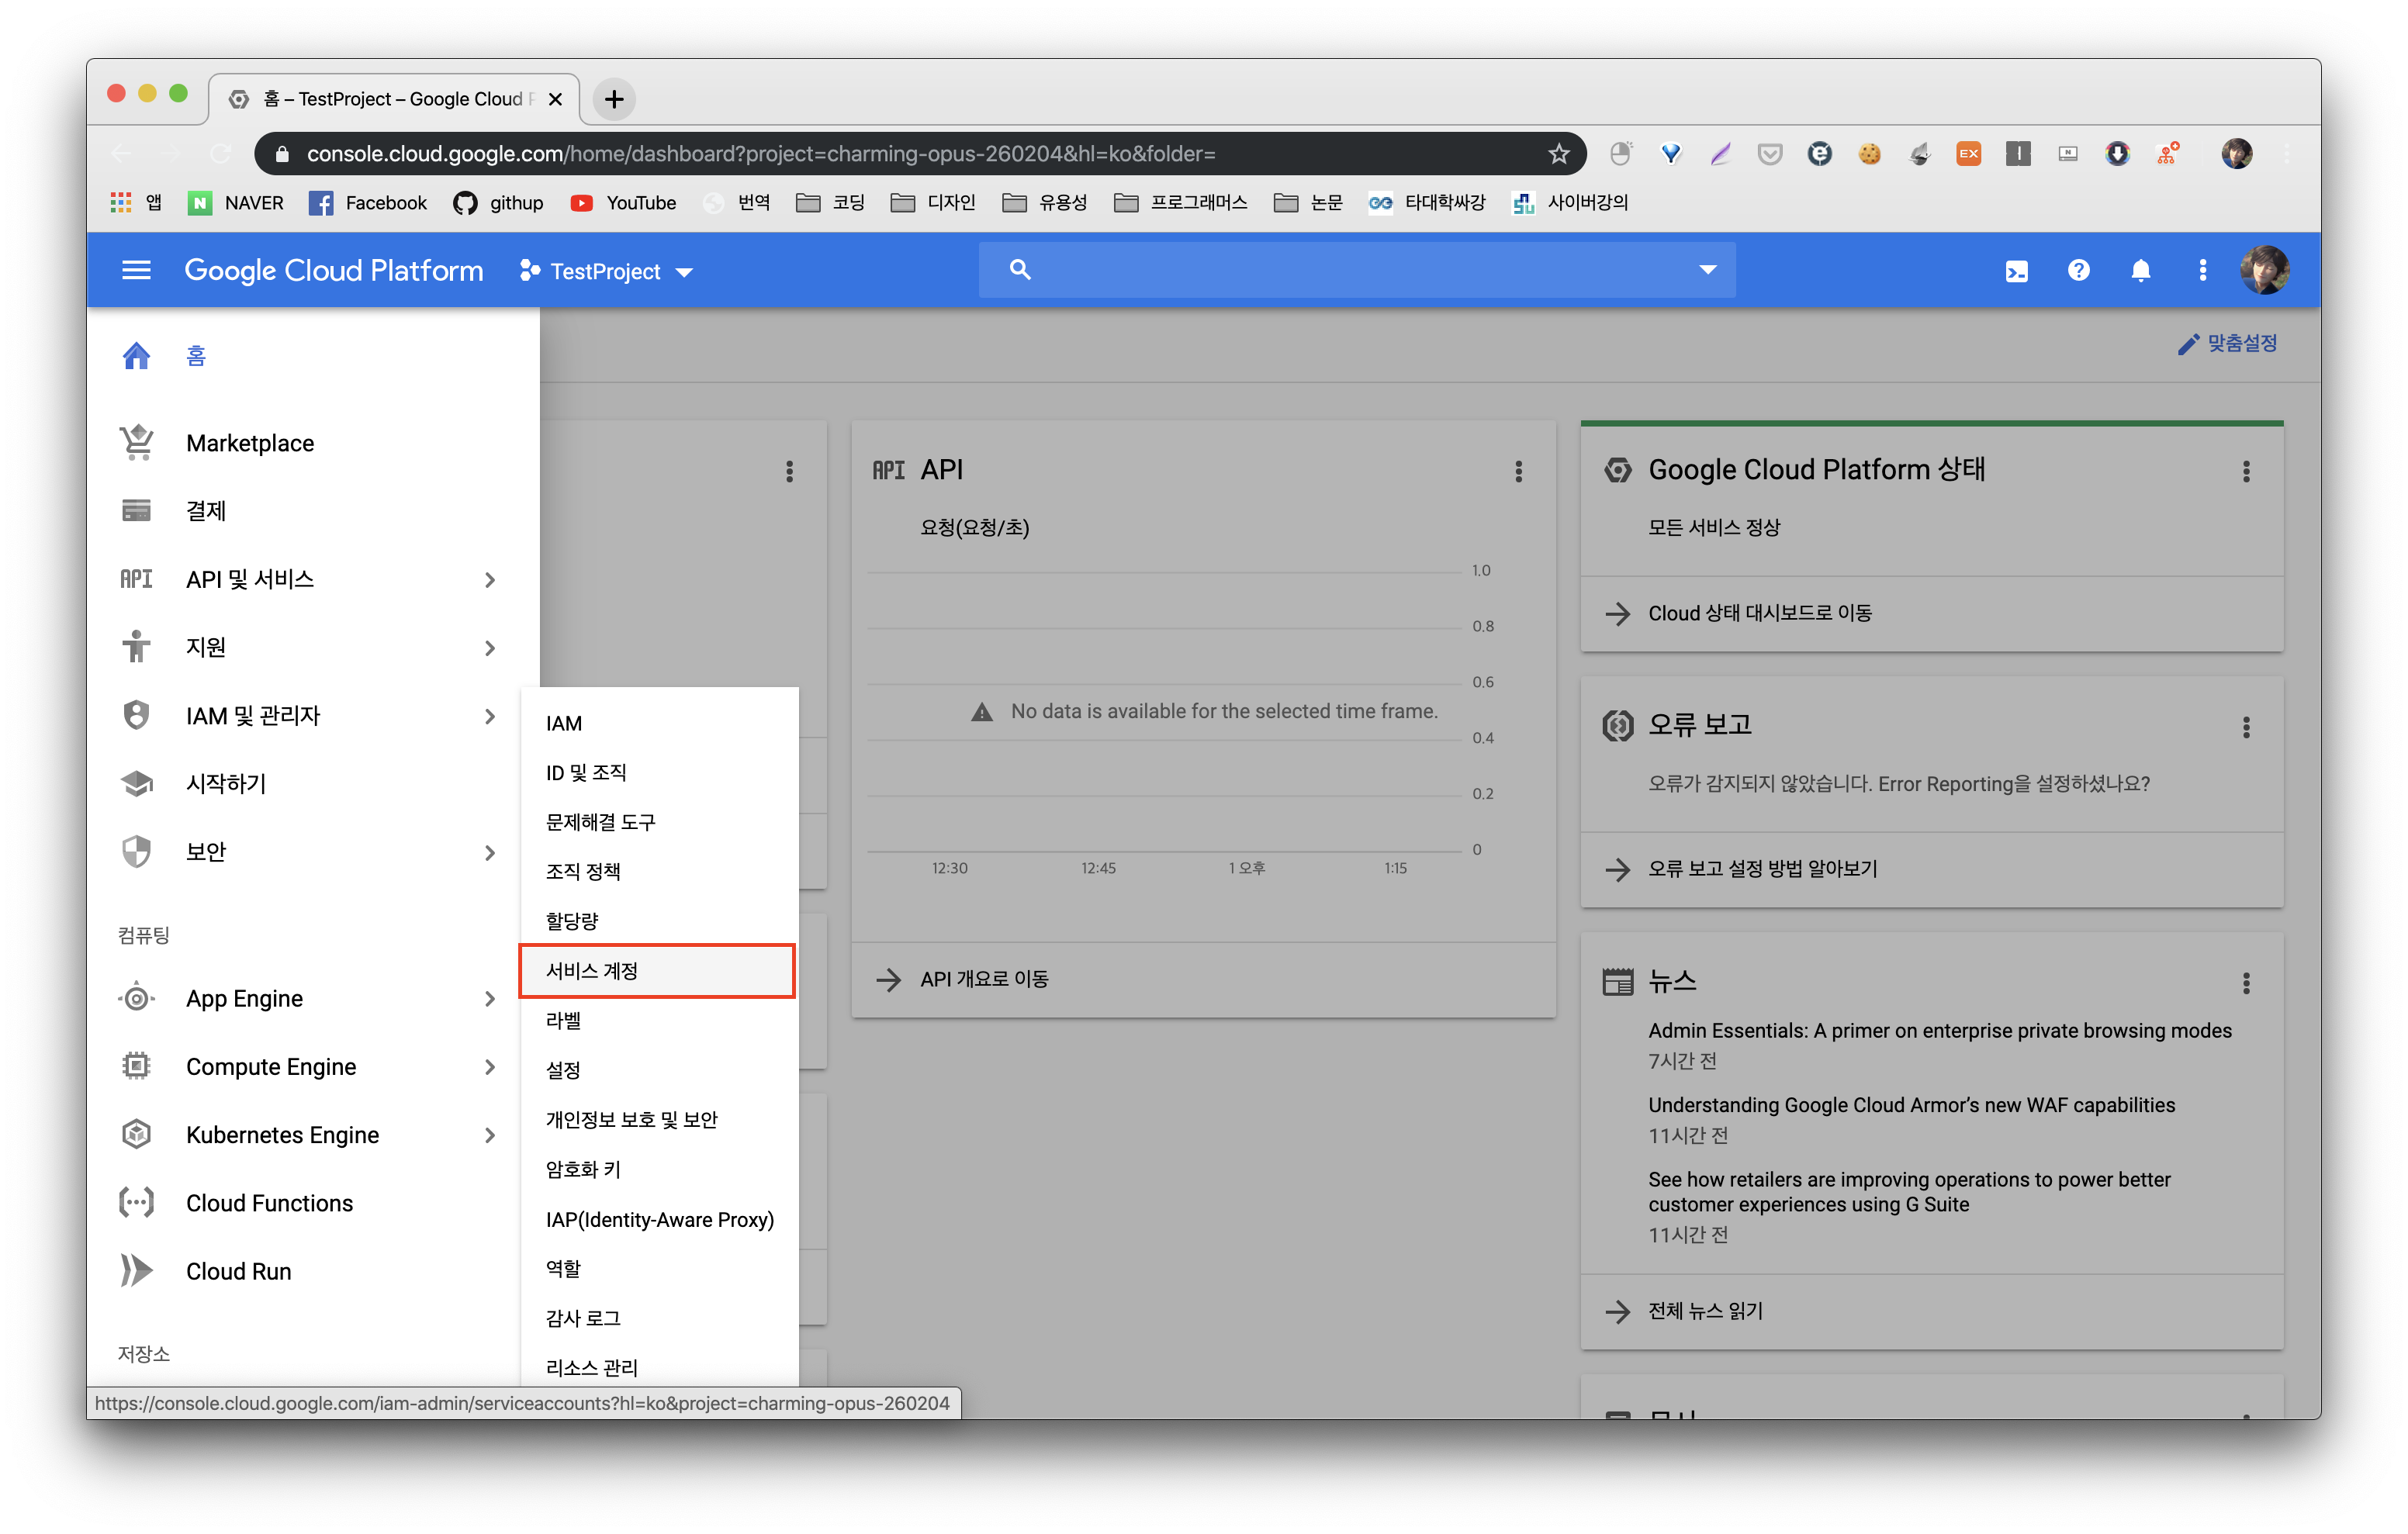
Task: Click the bookmark star in address bar
Action: 1558,154
